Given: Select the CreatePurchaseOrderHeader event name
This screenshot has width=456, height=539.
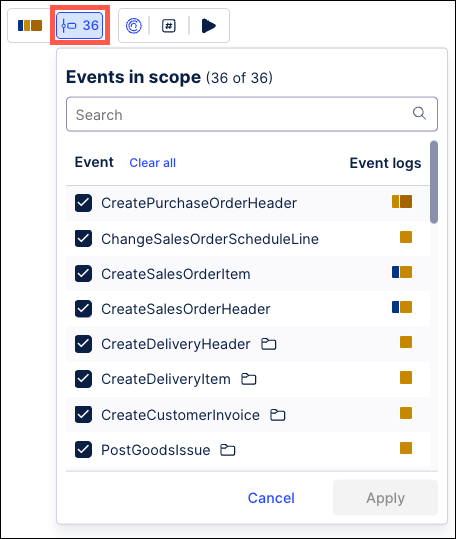Looking at the screenshot, I should [199, 203].
